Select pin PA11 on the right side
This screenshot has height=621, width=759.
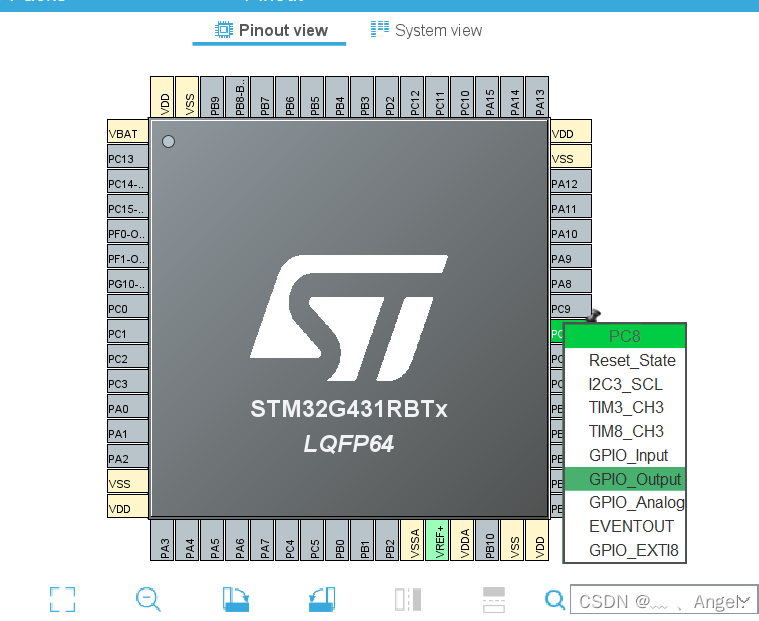(x=571, y=206)
